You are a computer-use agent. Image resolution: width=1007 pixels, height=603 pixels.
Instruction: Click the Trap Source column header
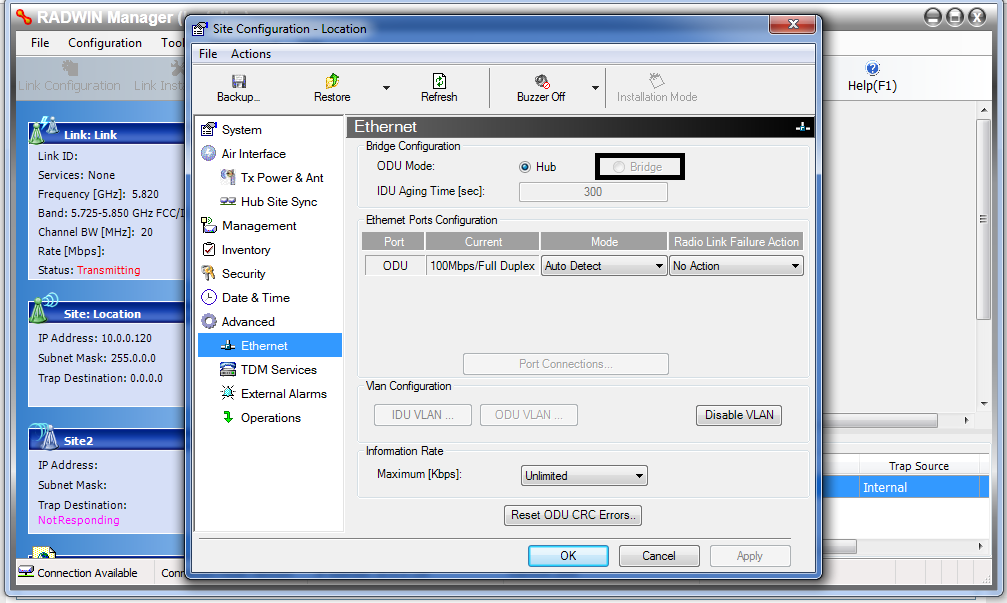pyautogui.click(x=919, y=466)
